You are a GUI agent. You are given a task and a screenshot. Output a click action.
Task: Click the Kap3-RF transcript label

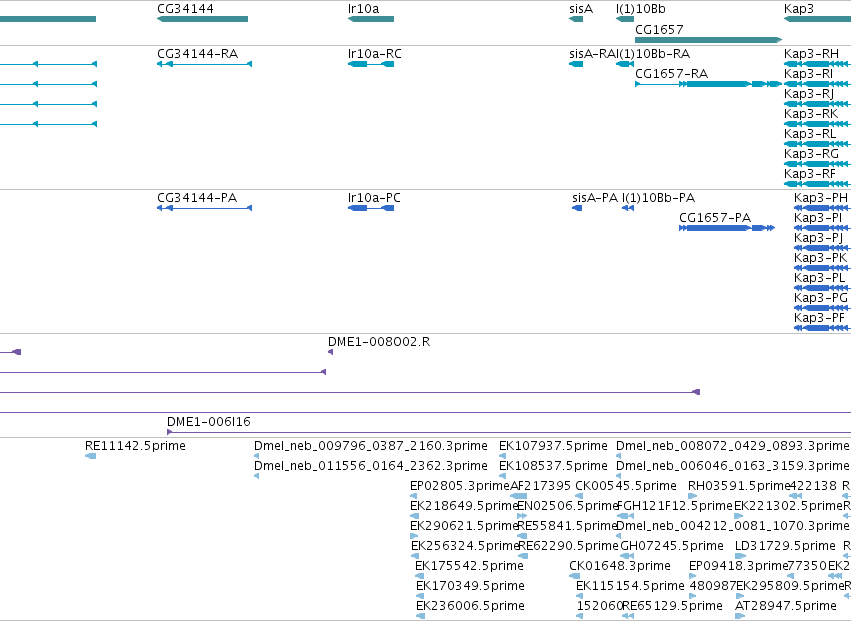point(810,174)
